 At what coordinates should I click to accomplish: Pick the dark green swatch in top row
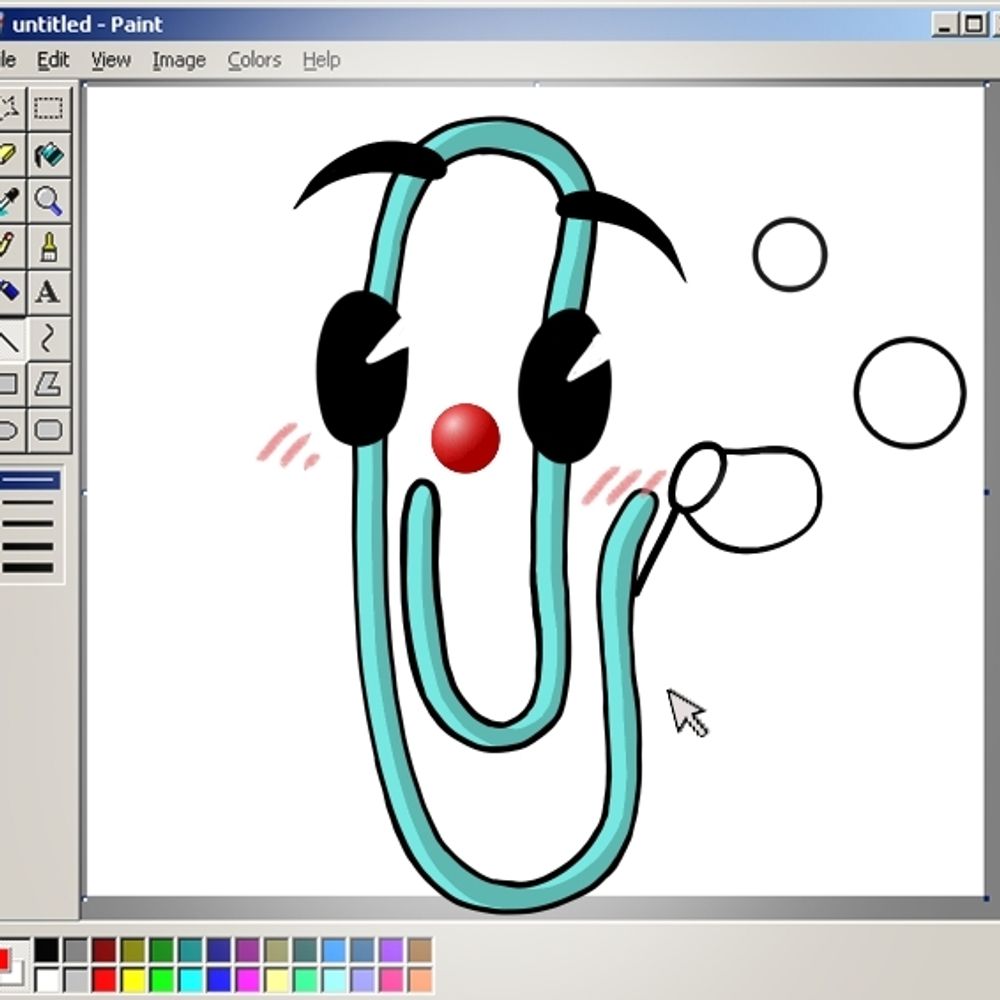(x=161, y=950)
